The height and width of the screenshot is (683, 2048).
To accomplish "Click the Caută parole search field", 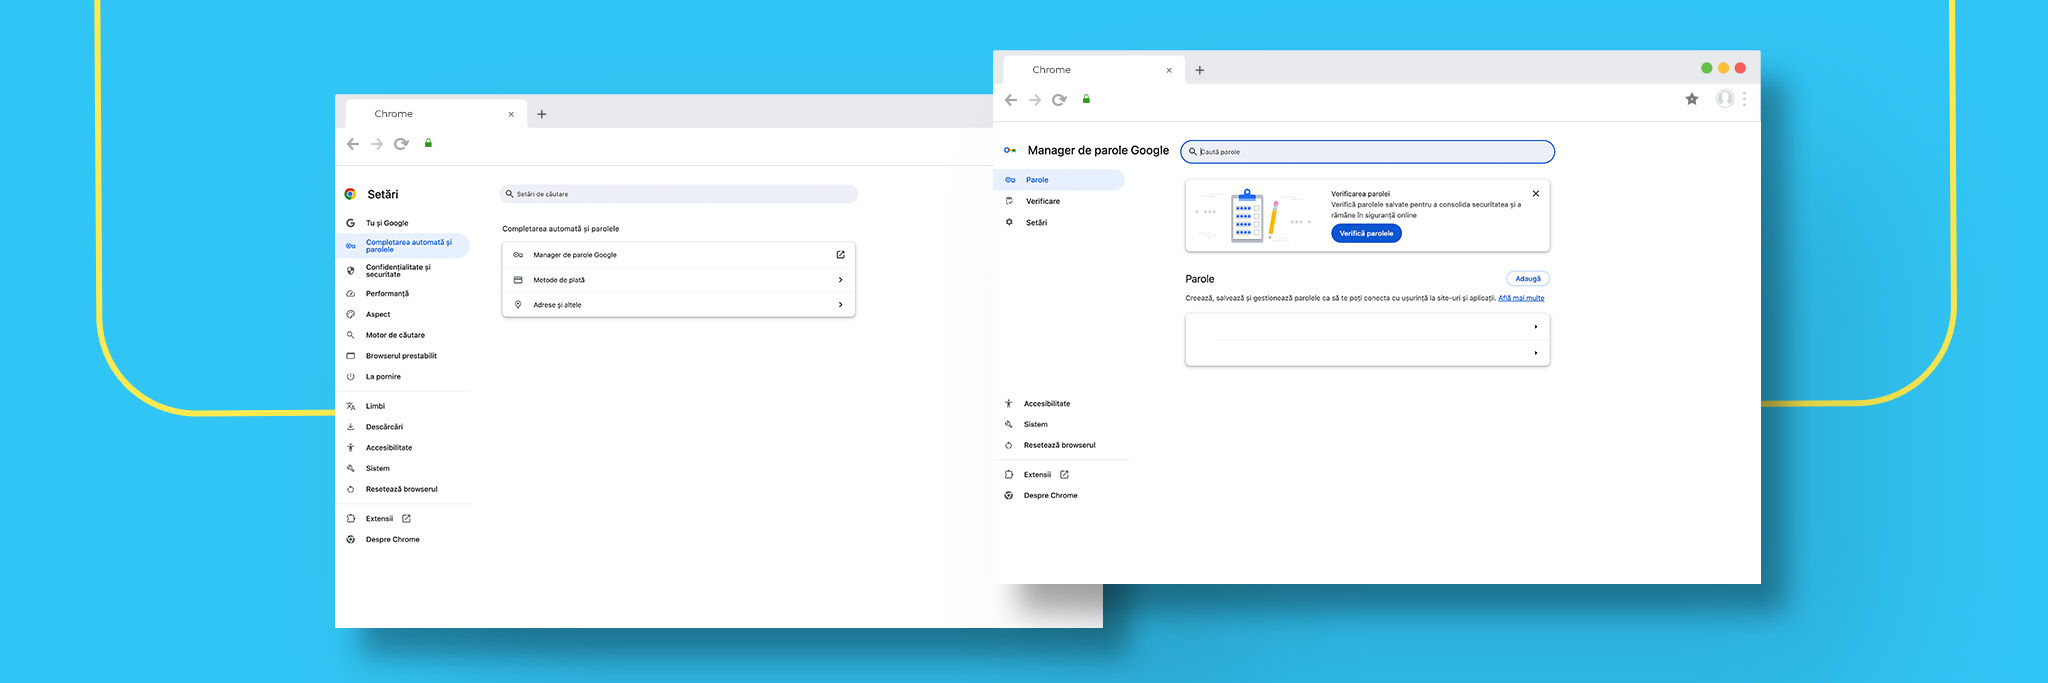I will (1370, 152).
